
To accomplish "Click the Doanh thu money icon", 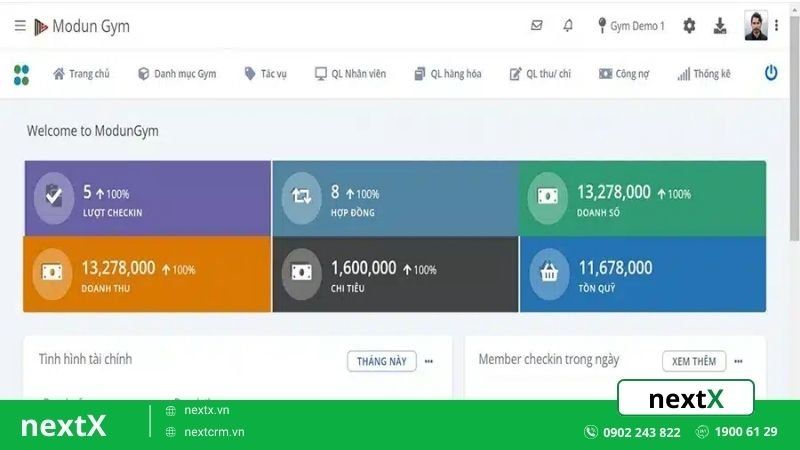I will click(52, 273).
